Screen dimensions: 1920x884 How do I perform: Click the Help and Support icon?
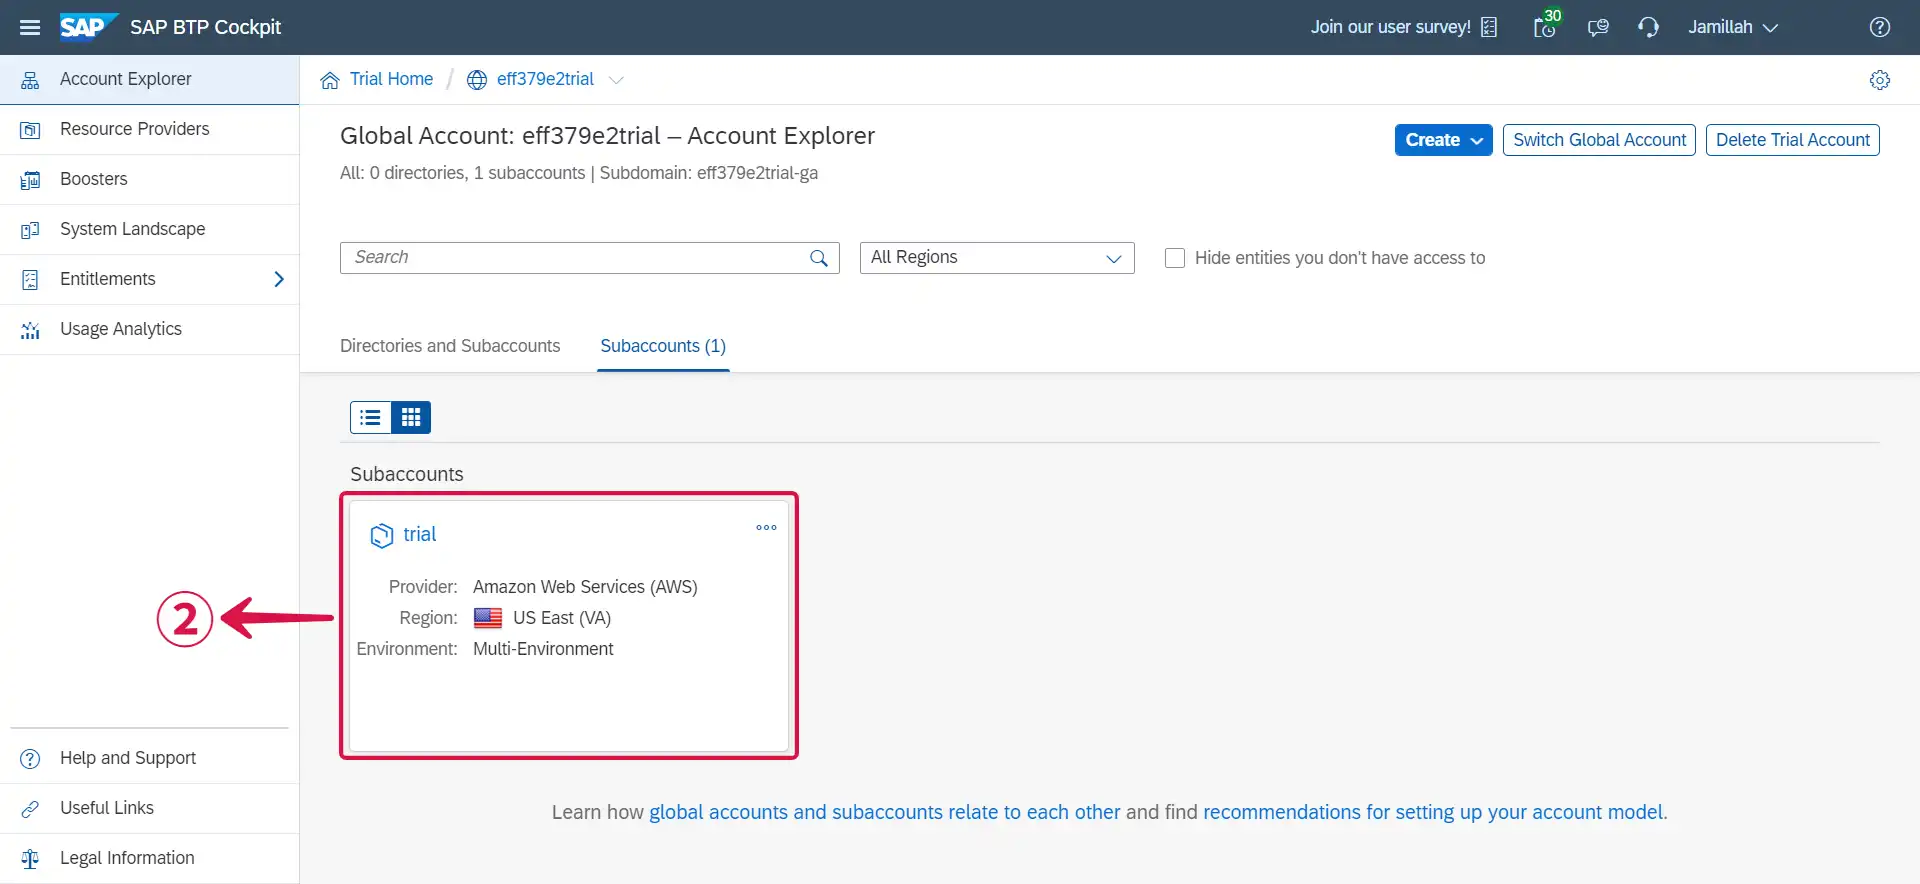point(30,759)
